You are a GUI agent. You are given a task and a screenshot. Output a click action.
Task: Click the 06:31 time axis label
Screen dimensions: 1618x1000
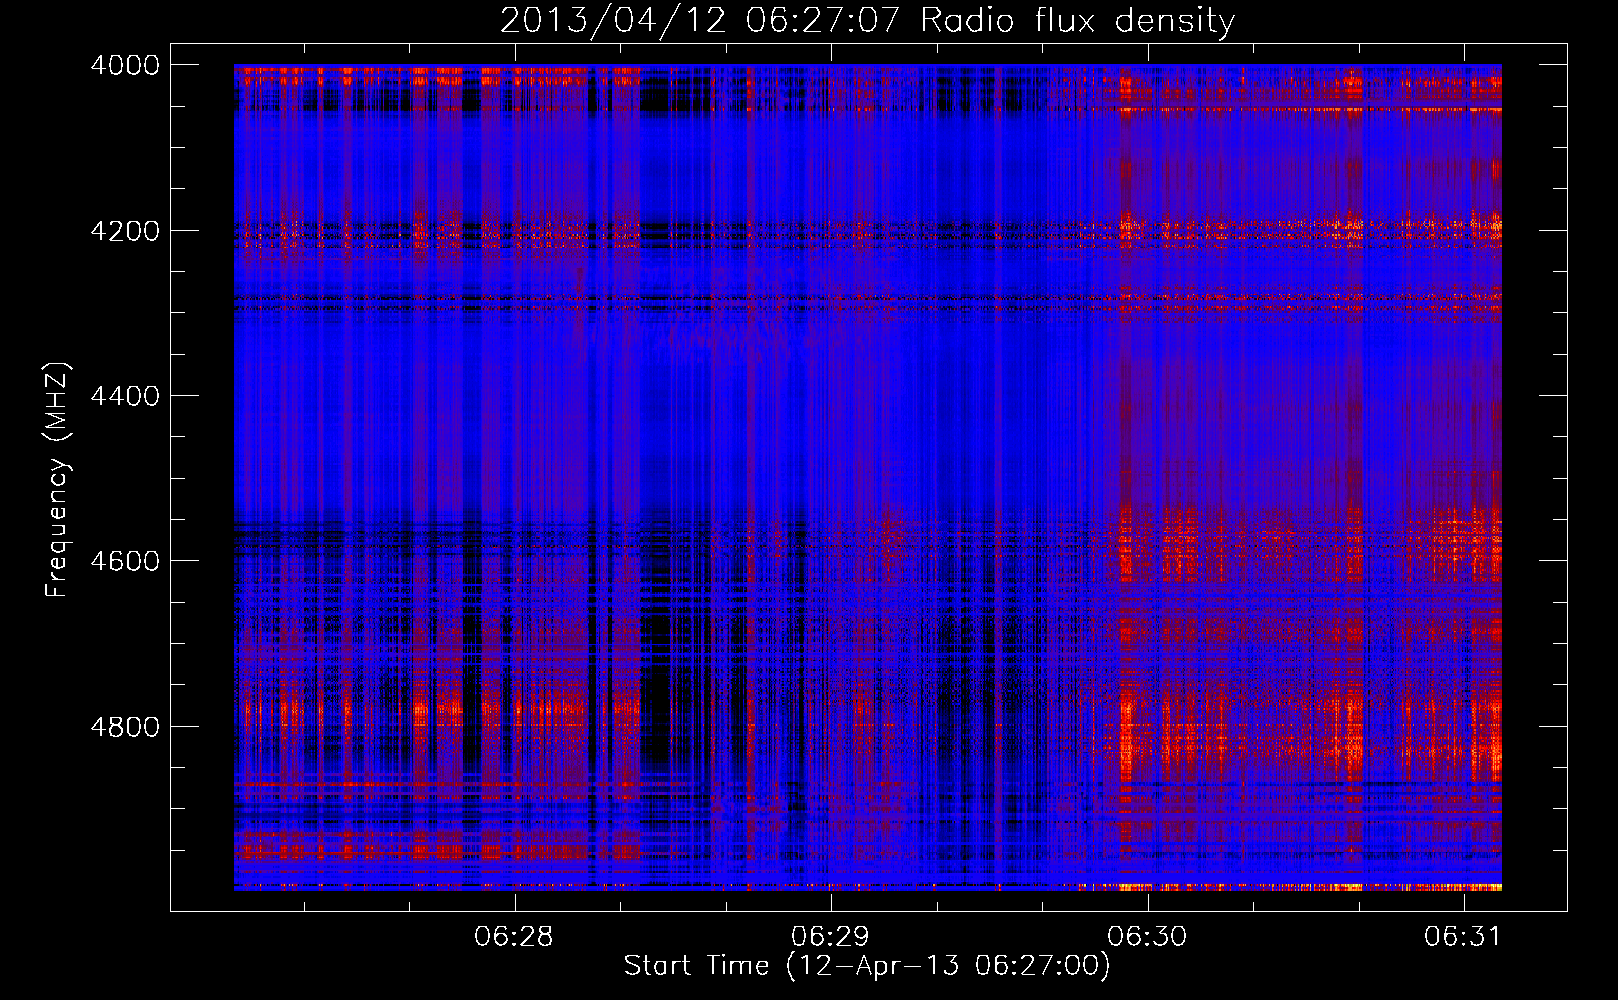(x=1463, y=937)
